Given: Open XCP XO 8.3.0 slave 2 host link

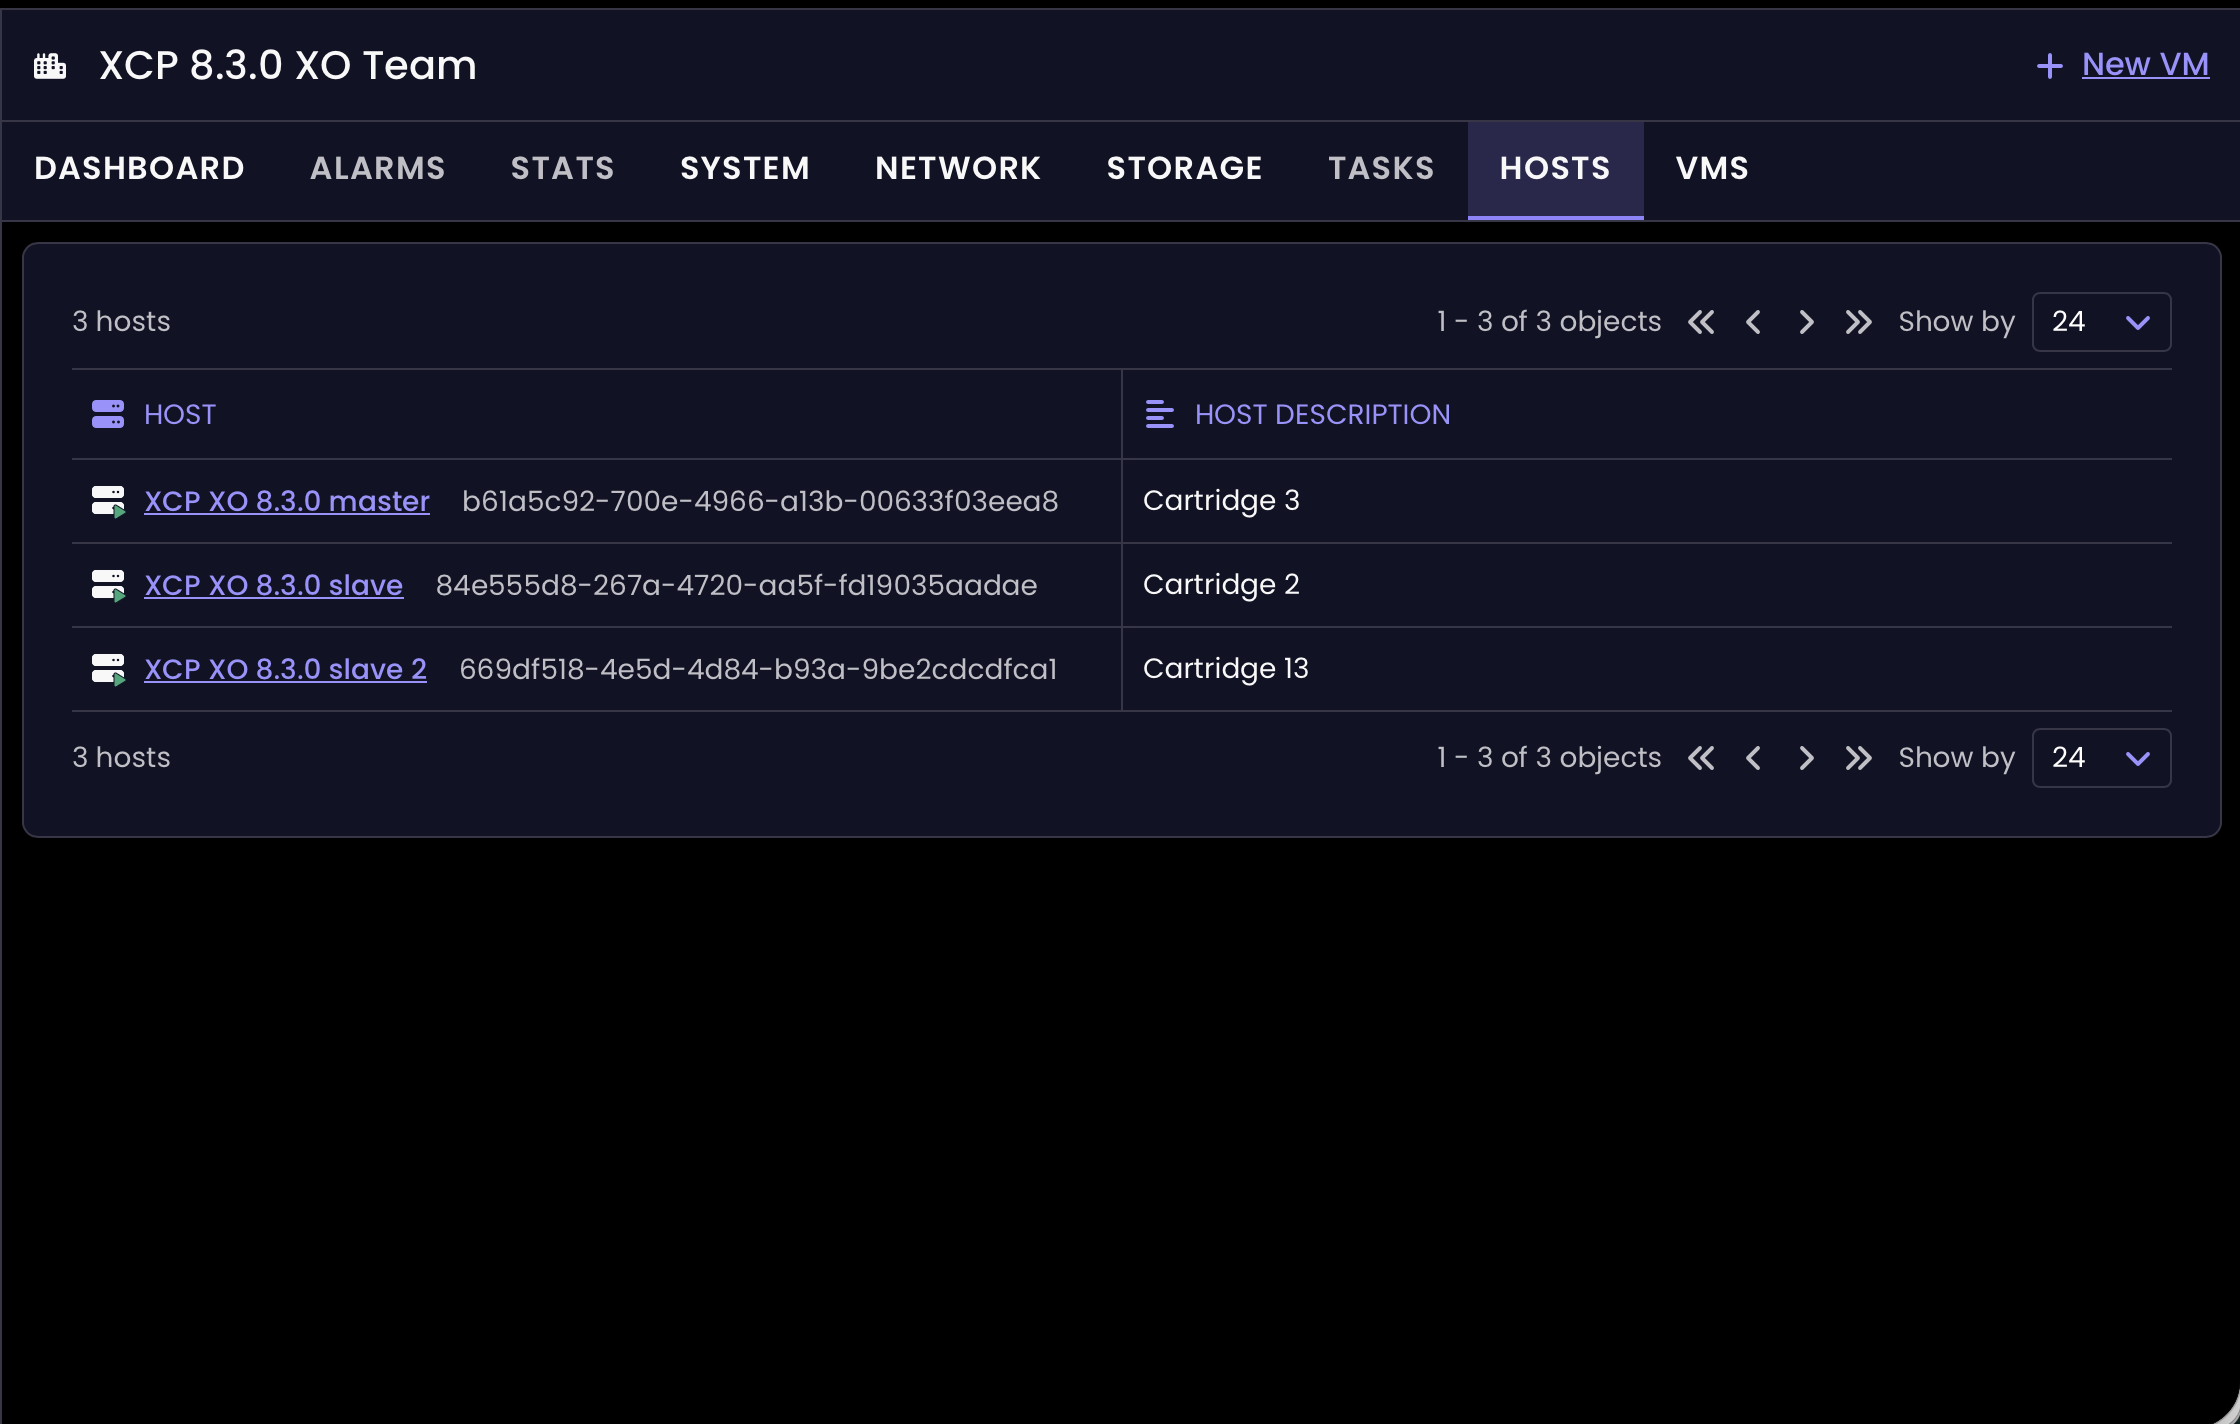Looking at the screenshot, I should [285, 669].
